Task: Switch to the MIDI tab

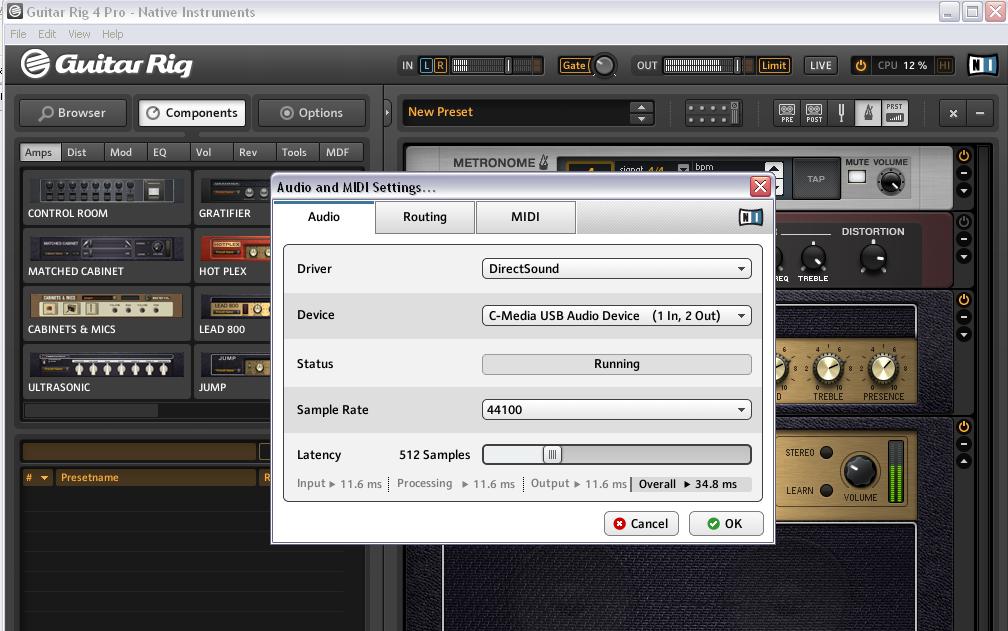Action: click(x=525, y=217)
